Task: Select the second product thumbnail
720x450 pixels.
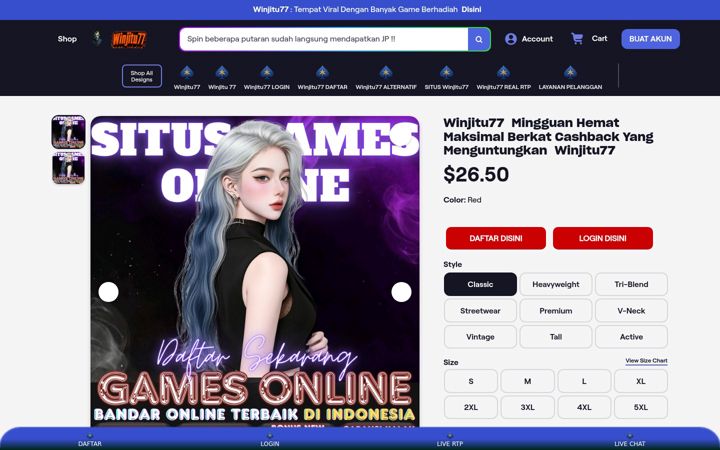Action: click(68, 168)
